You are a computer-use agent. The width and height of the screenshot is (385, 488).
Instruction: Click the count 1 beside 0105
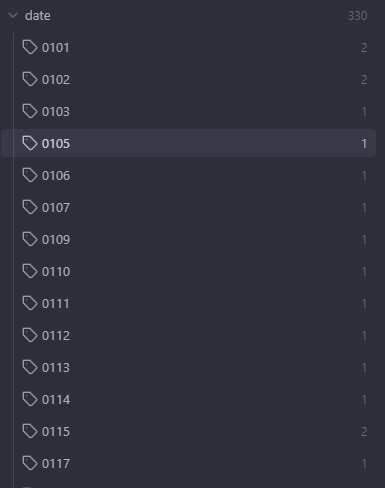click(364, 144)
